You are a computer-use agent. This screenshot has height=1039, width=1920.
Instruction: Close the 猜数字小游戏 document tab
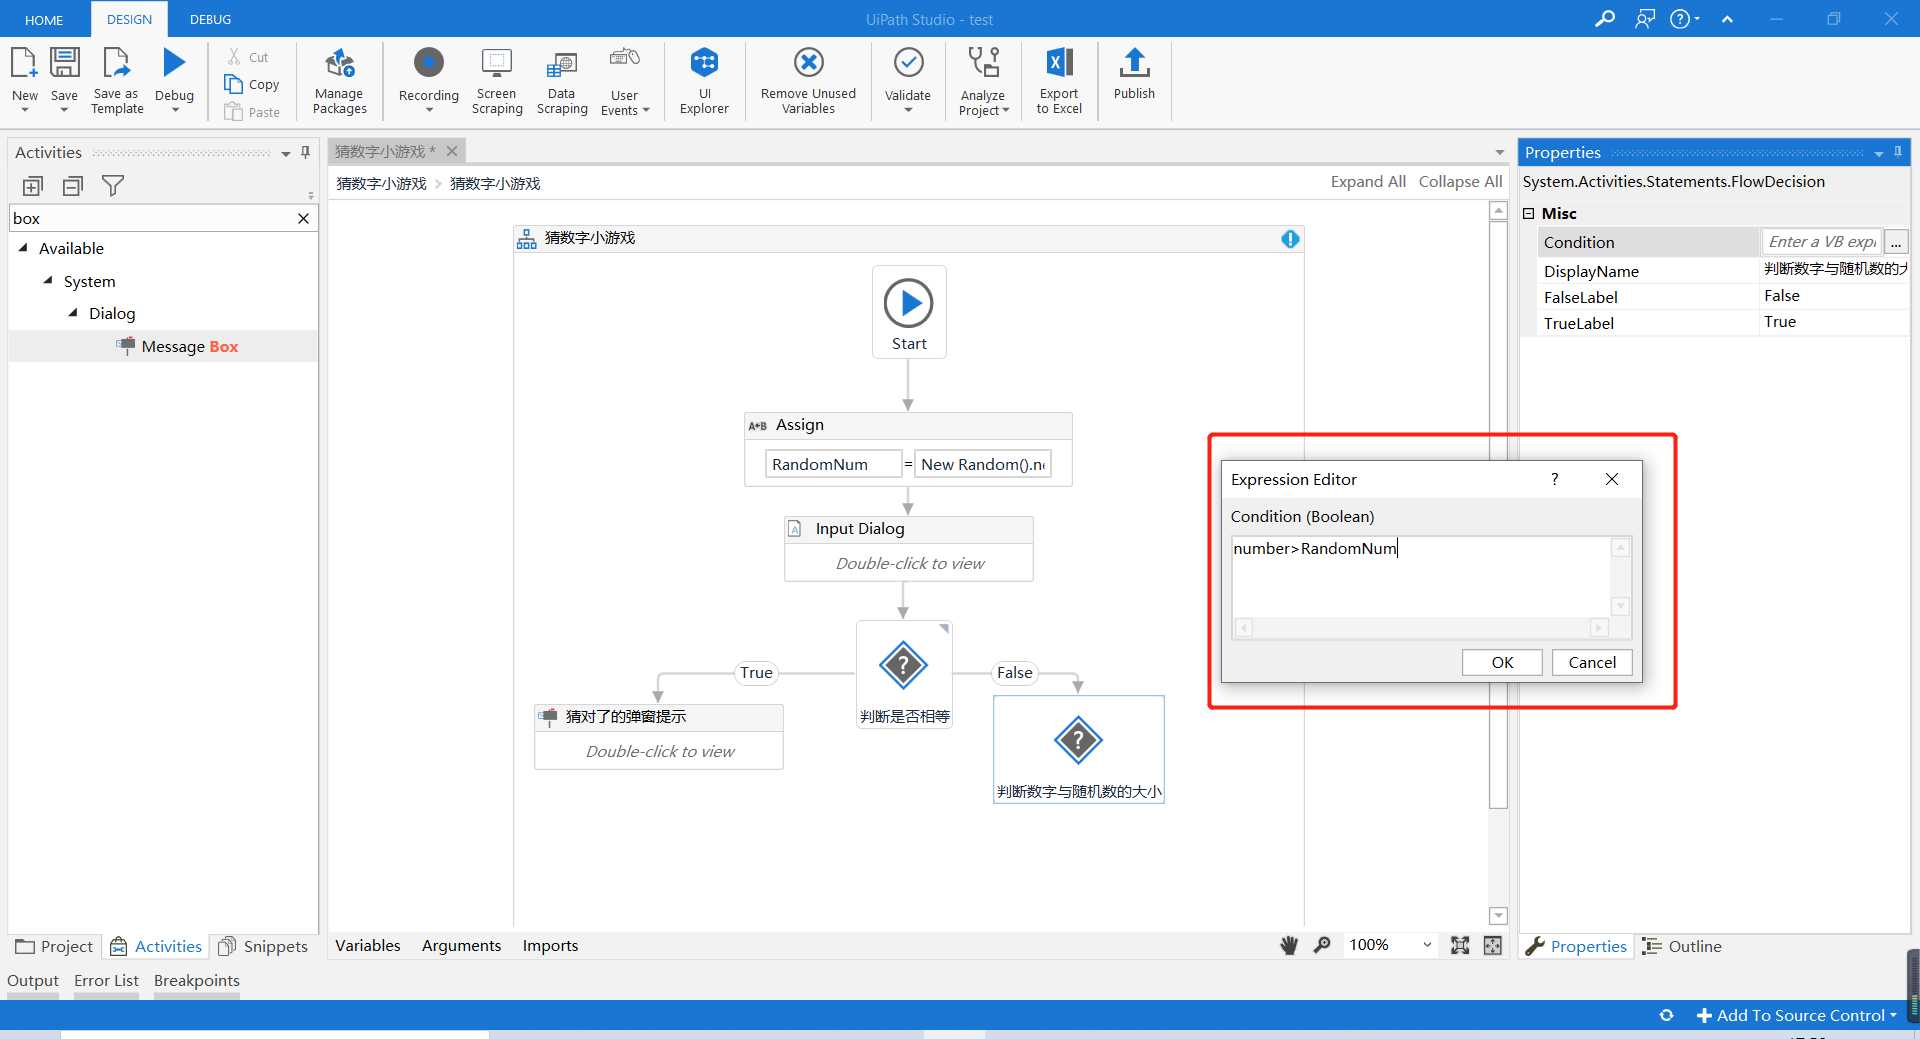452,151
